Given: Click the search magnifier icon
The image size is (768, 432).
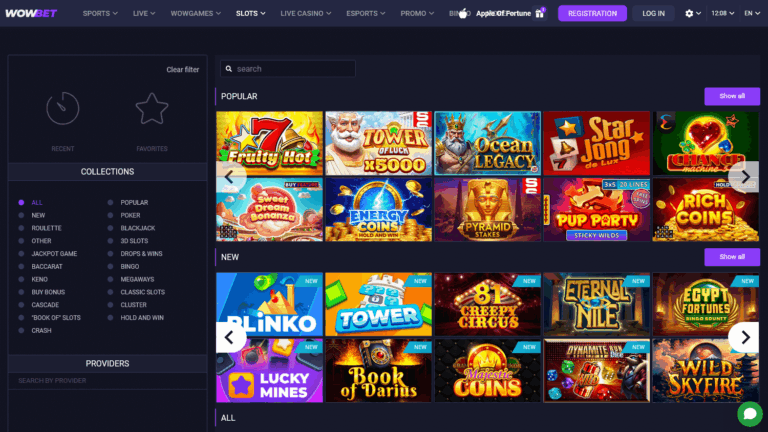Looking at the screenshot, I should pos(229,69).
